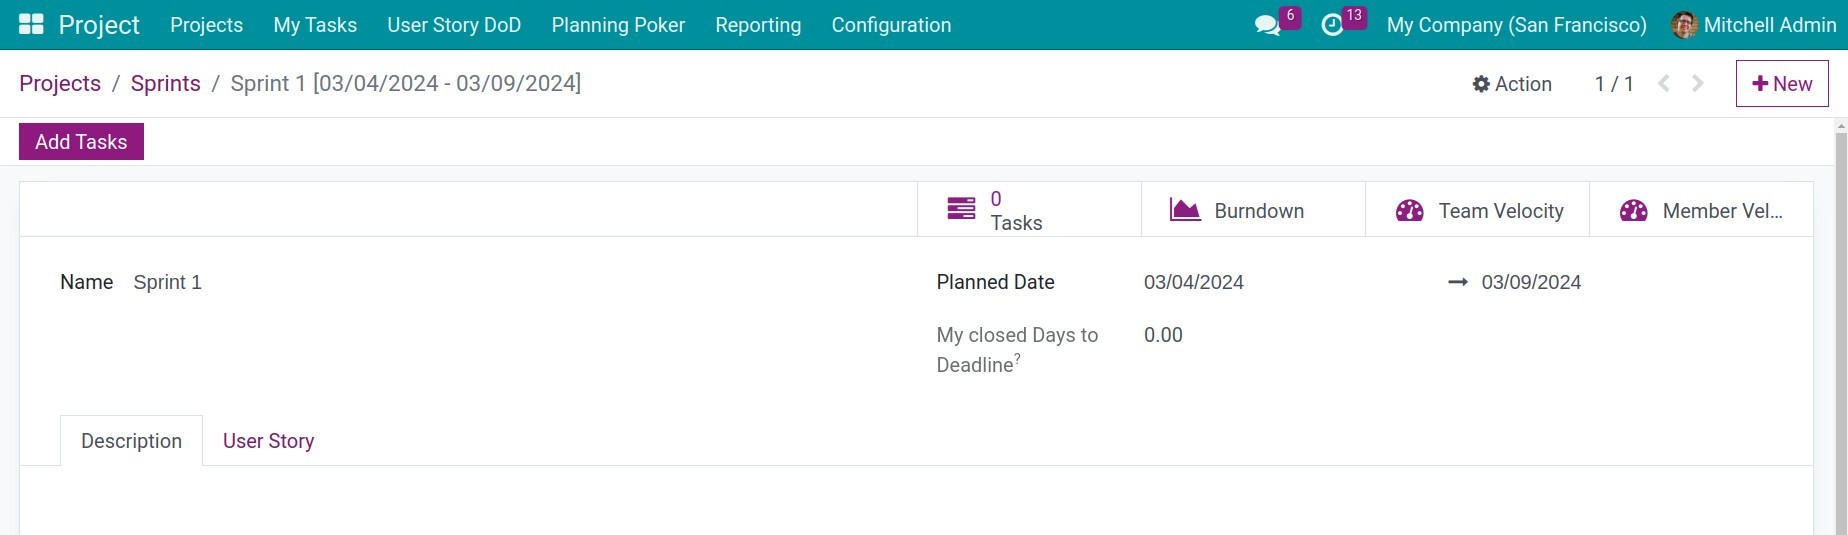Open the Burndown report button
This screenshot has width=1848, height=535.
pyautogui.click(x=1253, y=210)
